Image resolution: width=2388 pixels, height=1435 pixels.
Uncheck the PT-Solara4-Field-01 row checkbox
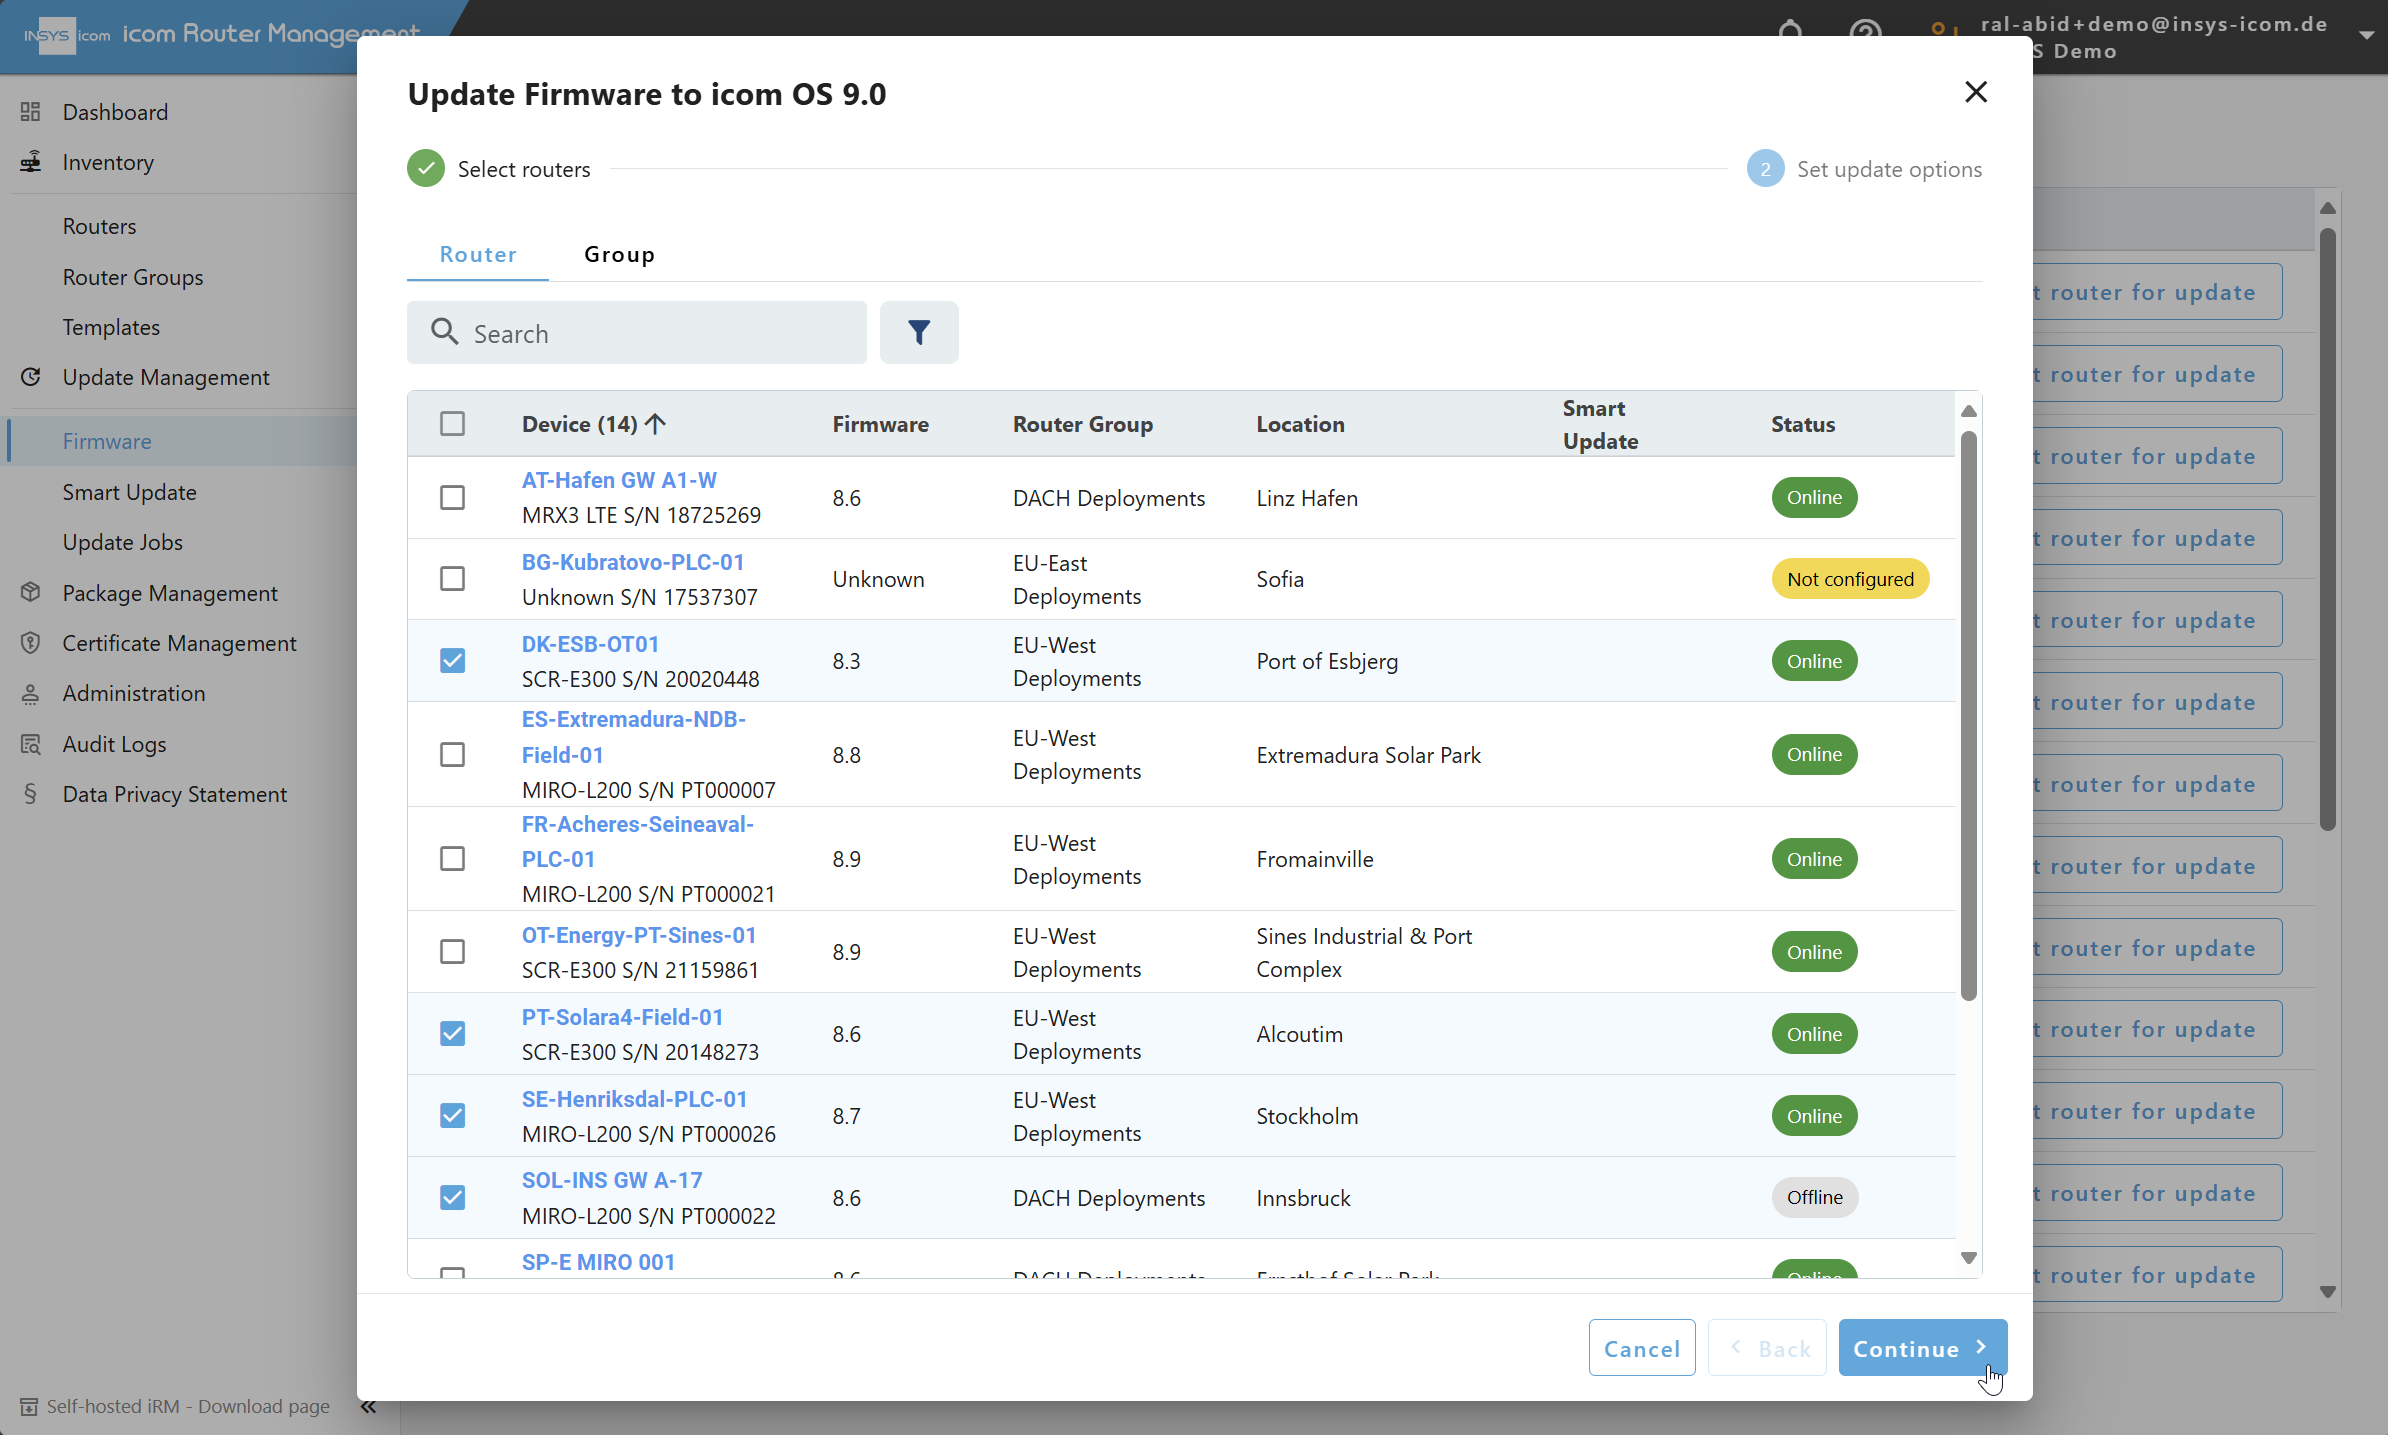452,1034
